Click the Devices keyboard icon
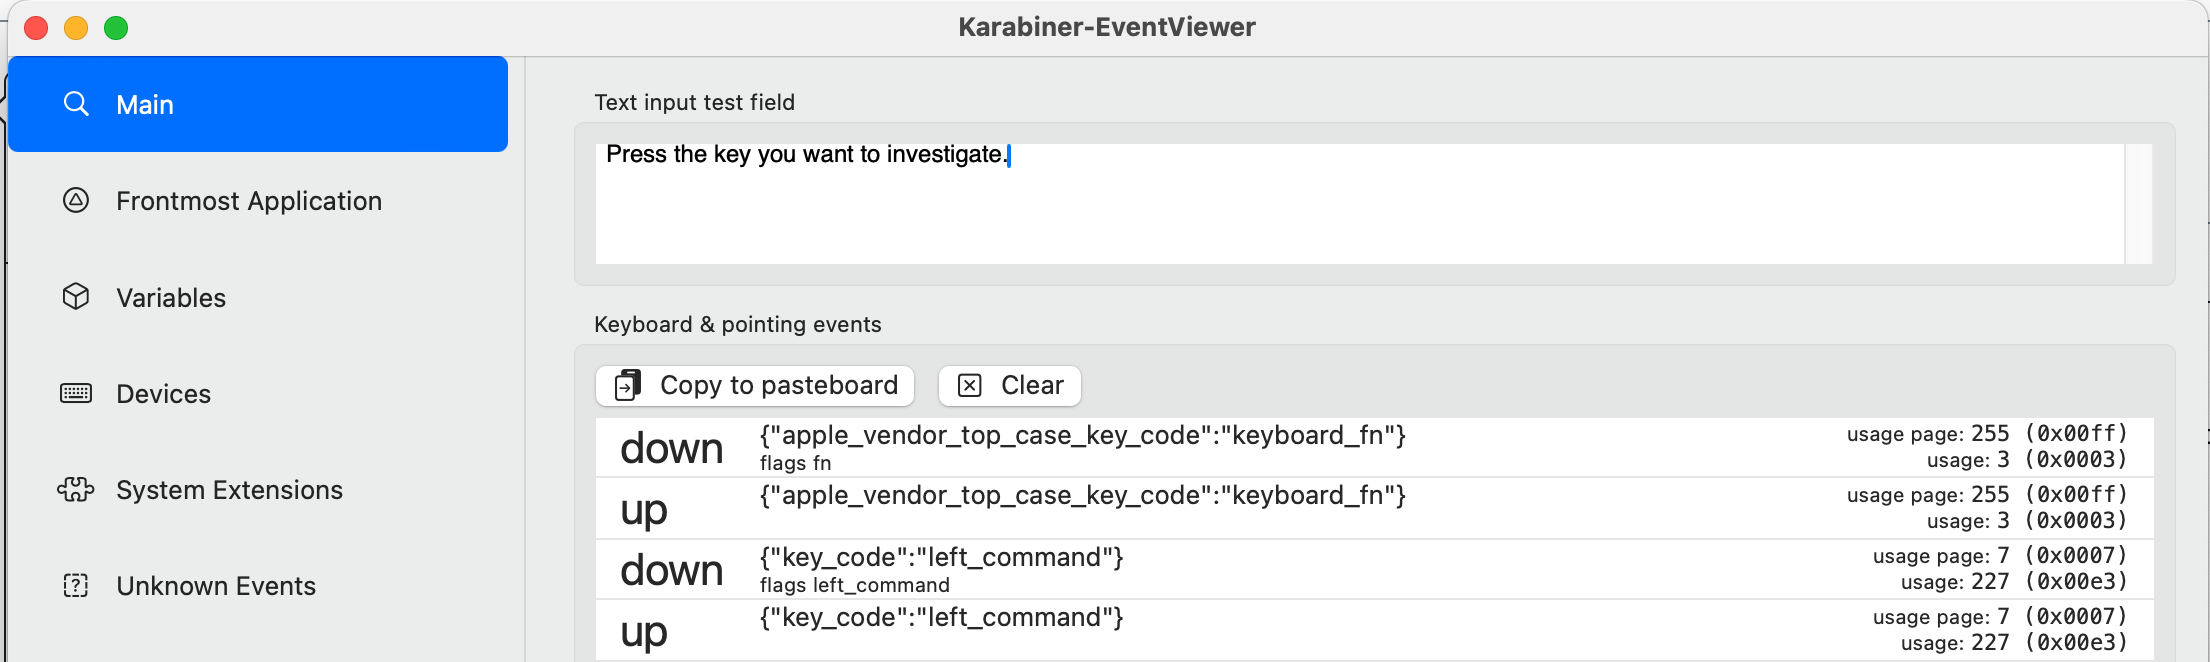2210x662 pixels. click(x=76, y=393)
